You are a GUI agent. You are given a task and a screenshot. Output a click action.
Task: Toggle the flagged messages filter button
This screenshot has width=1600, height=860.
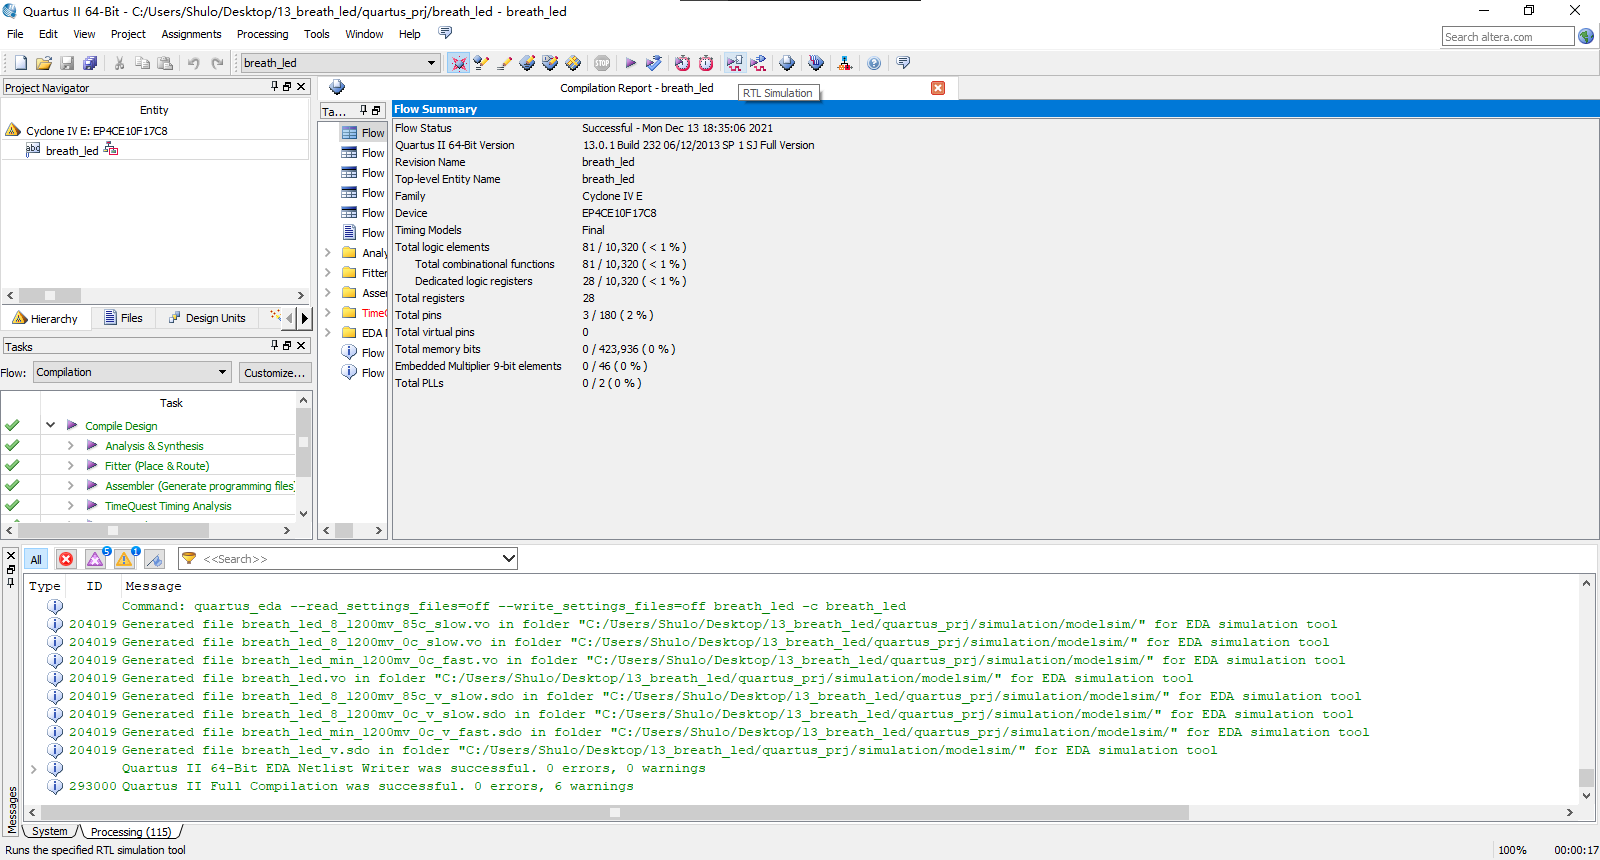155,559
